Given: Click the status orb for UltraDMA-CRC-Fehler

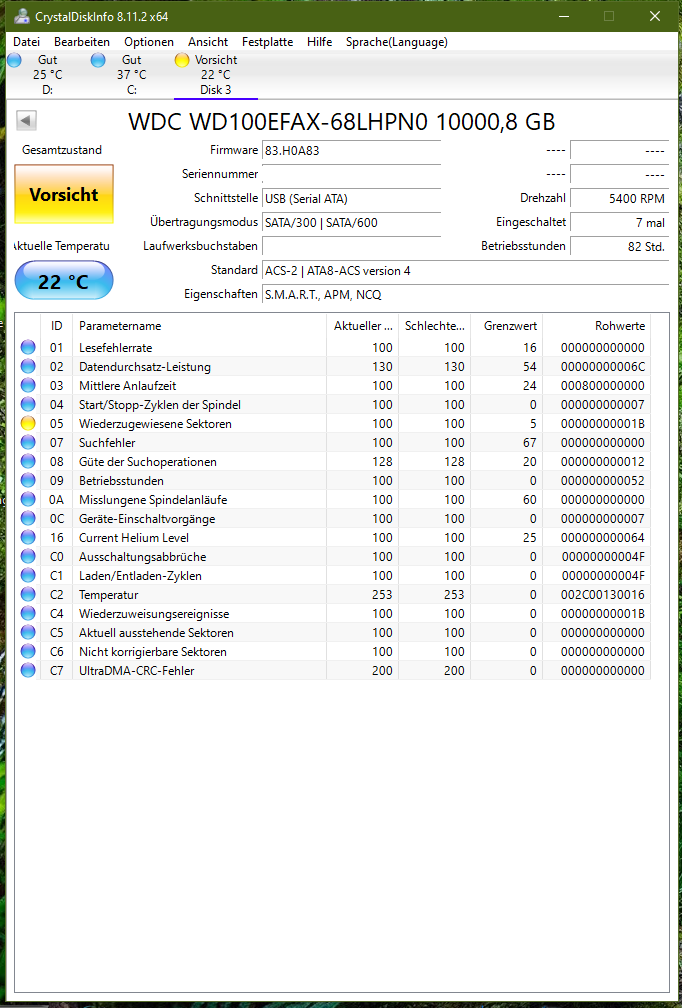Looking at the screenshot, I should pyautogui.click(x=28, y=670).
